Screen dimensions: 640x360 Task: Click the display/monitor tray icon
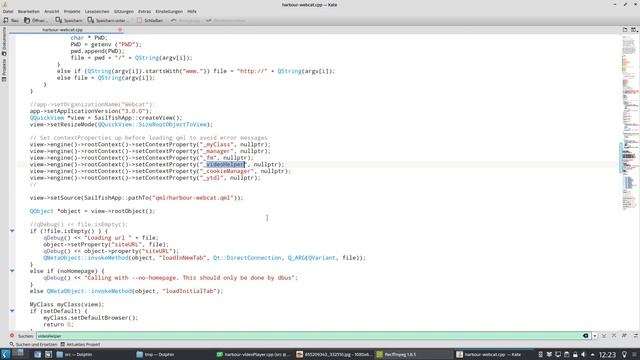[x=558, y=354]
